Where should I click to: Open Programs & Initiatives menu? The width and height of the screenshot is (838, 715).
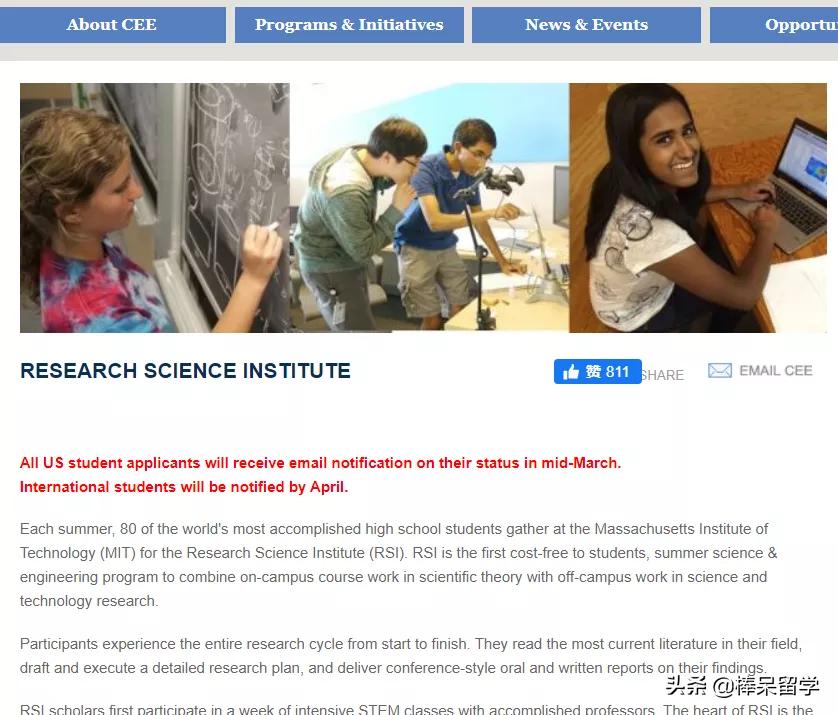coord(349,25)
